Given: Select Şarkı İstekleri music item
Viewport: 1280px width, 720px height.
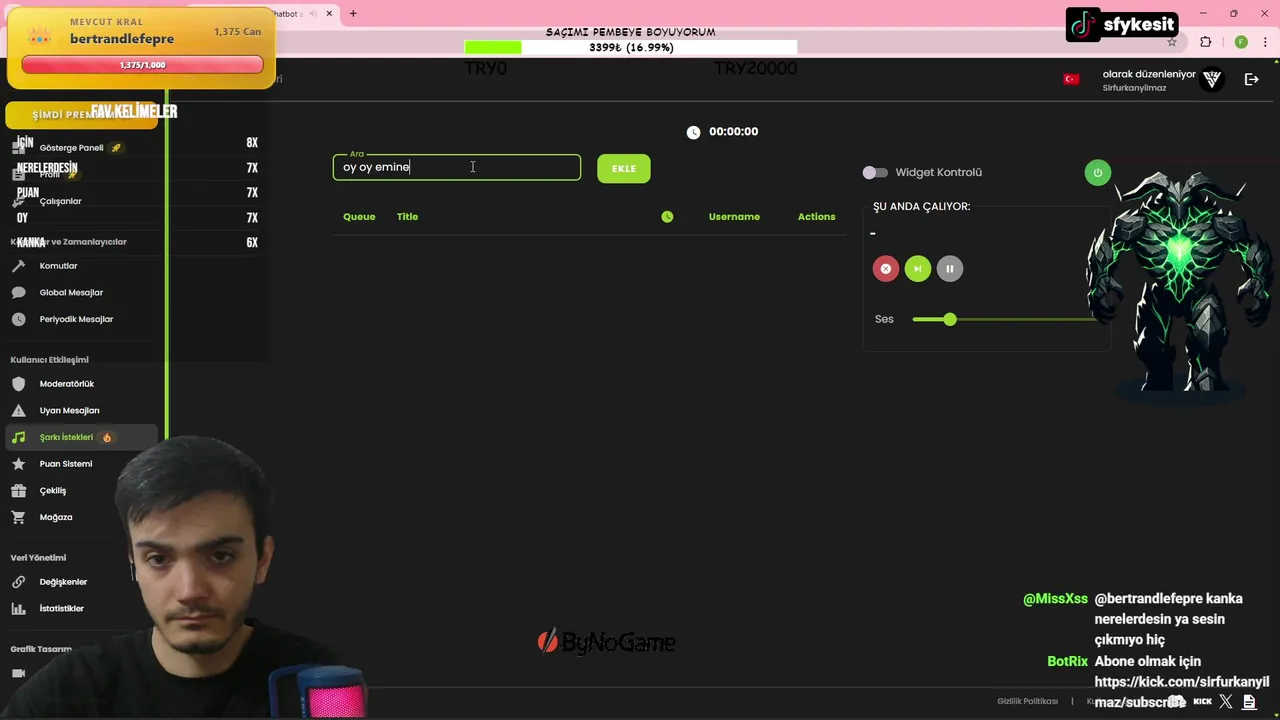Looking at the screenshot, I should click(80, 437).
